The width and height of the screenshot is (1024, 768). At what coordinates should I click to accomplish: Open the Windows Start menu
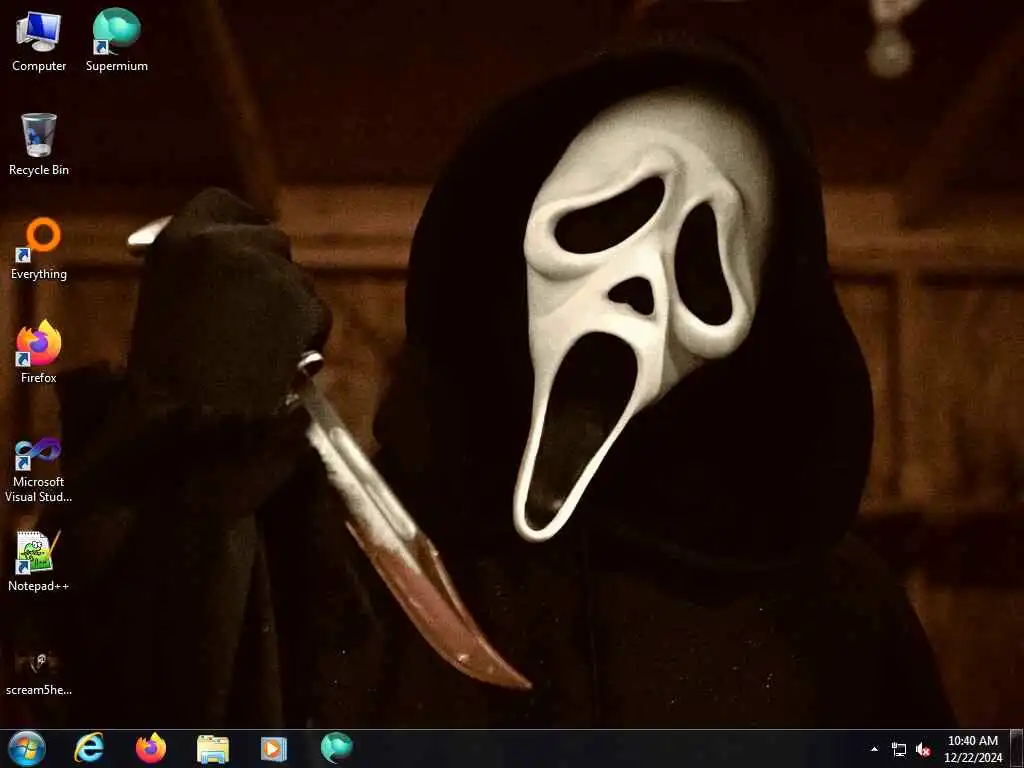[x=26, y=748]
